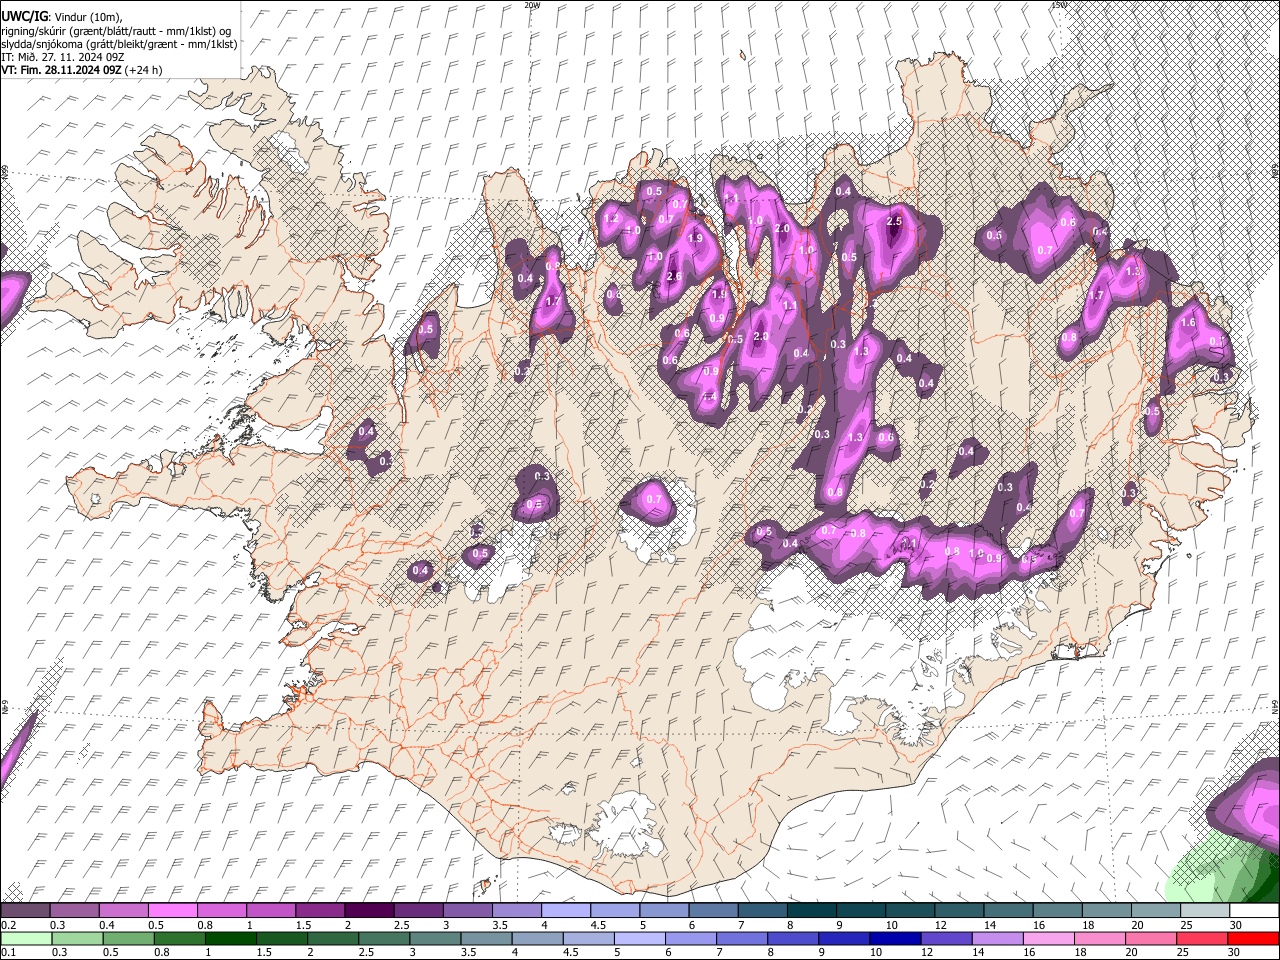Pick rain-scale bright red swatch after 30
The image size is (1280, 960).
click(x=1252, y=938)
